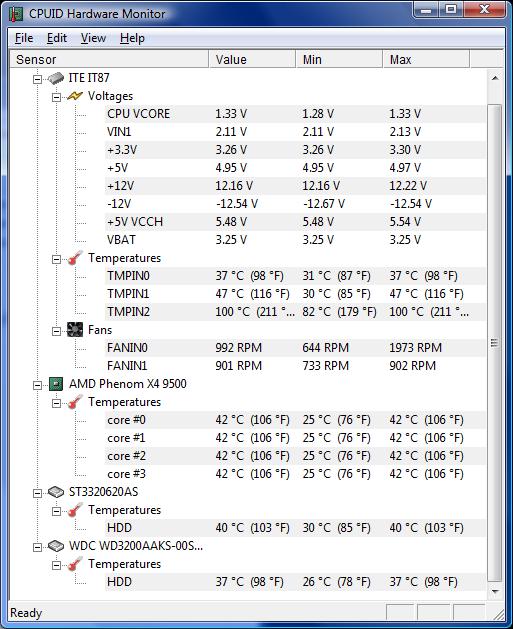Collapse the AMD Phenom X4 9500 node
Viewport: 513px width, 629px height.
37,385
